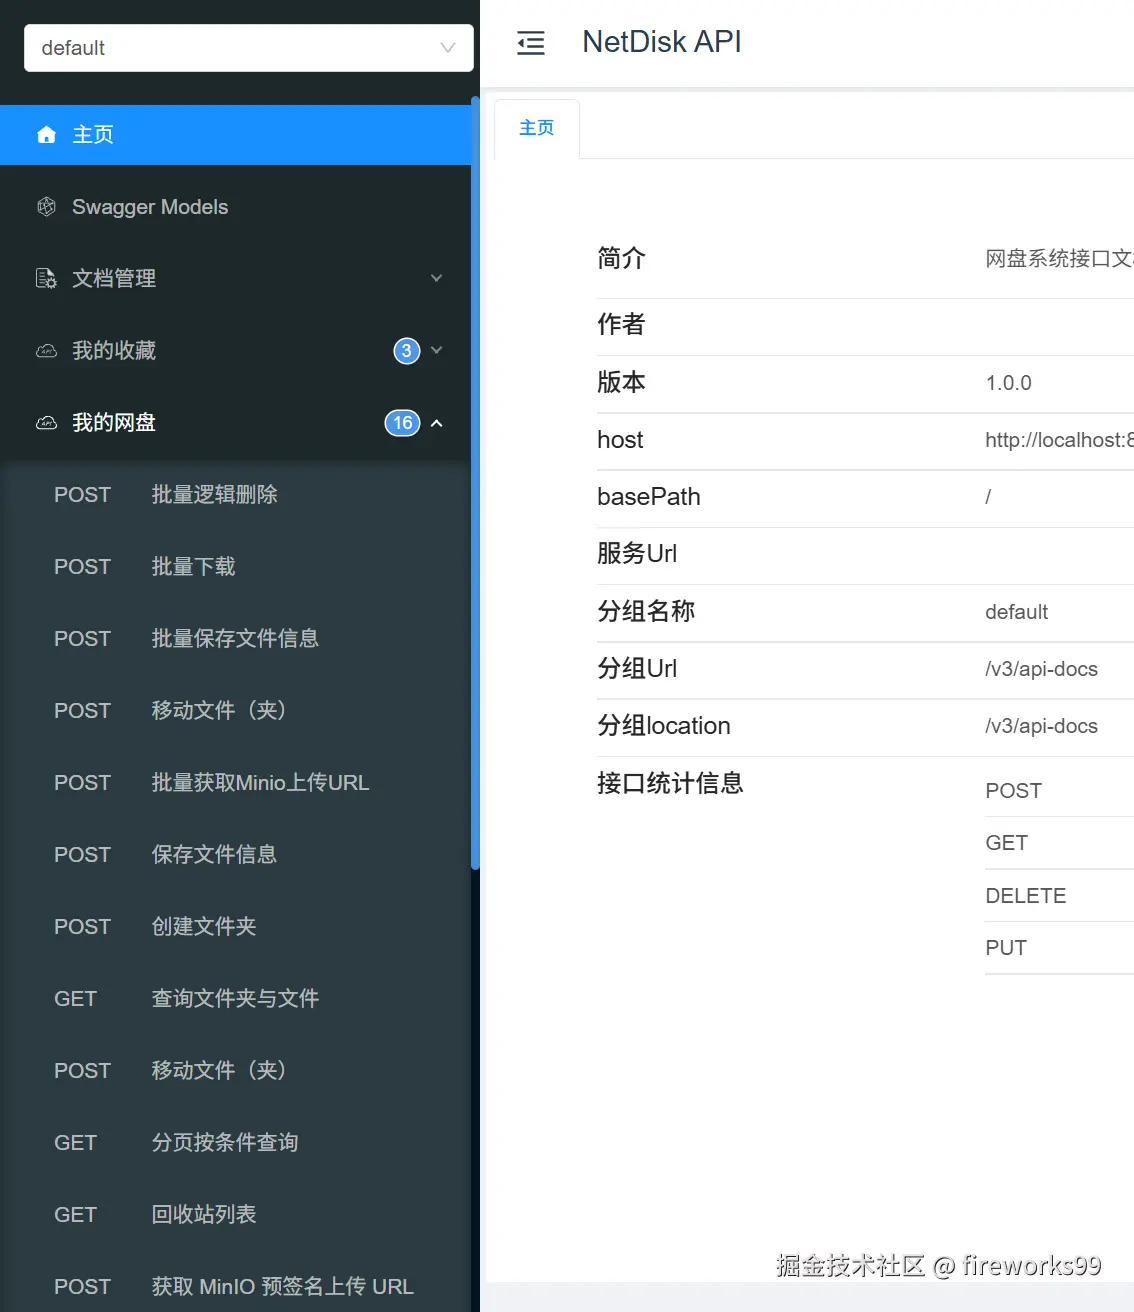Open POST 批量逻辑删除 endpoint
Image resolution: width=1134 pixels, height=1312 pixels.
tap(235, 495)
